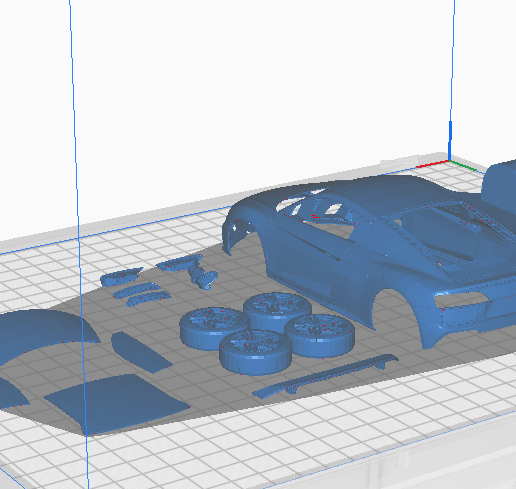Screen dimensions: 516x489
Task: Select the wedge-shaped part left of grilles
Action: (x=121, y=277)
